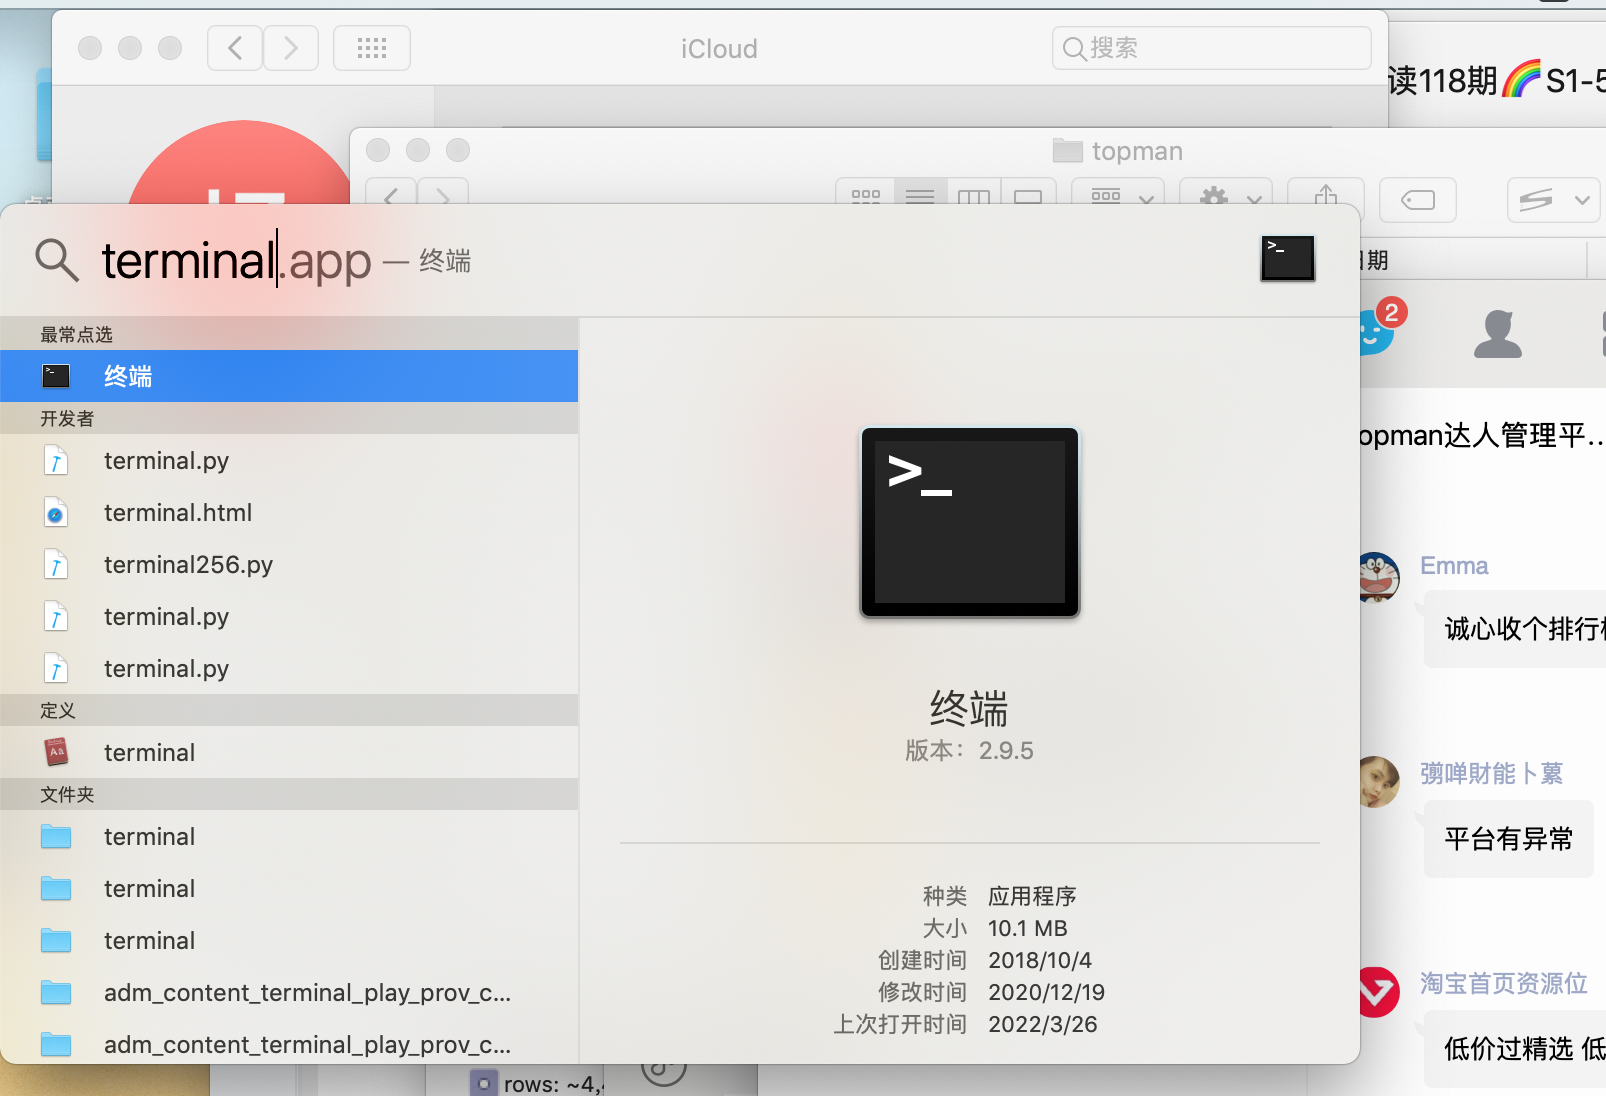
Task: Click the 终端 app name in the preview pane
Action: pos(969,709)
